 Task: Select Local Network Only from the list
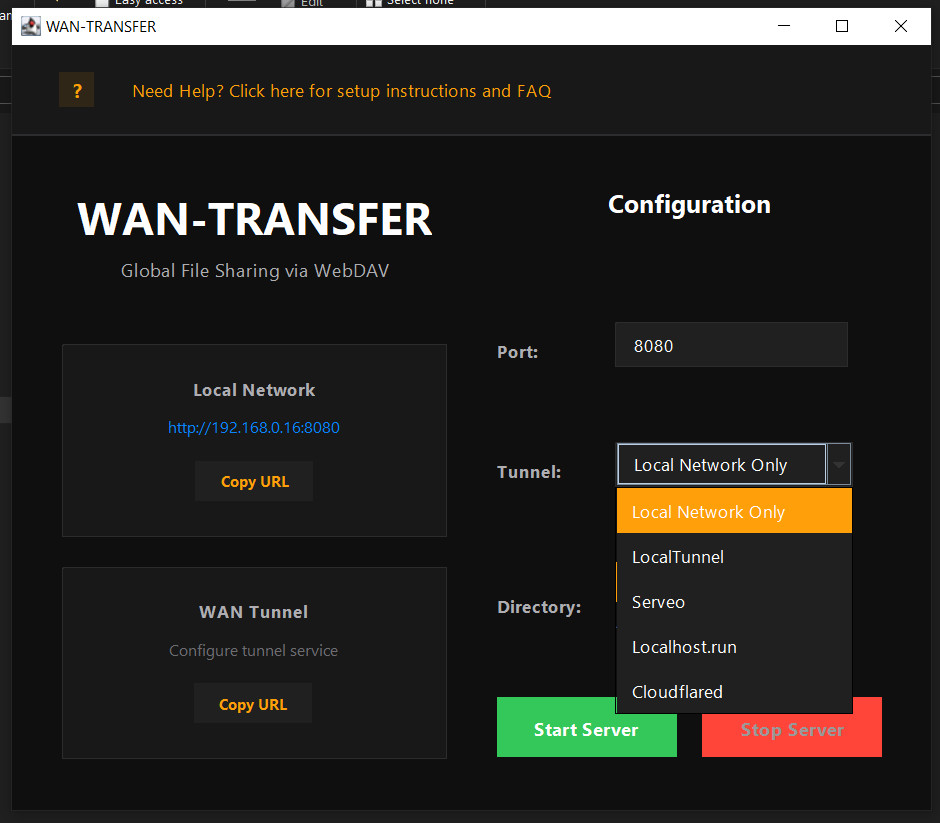(734, 511)
